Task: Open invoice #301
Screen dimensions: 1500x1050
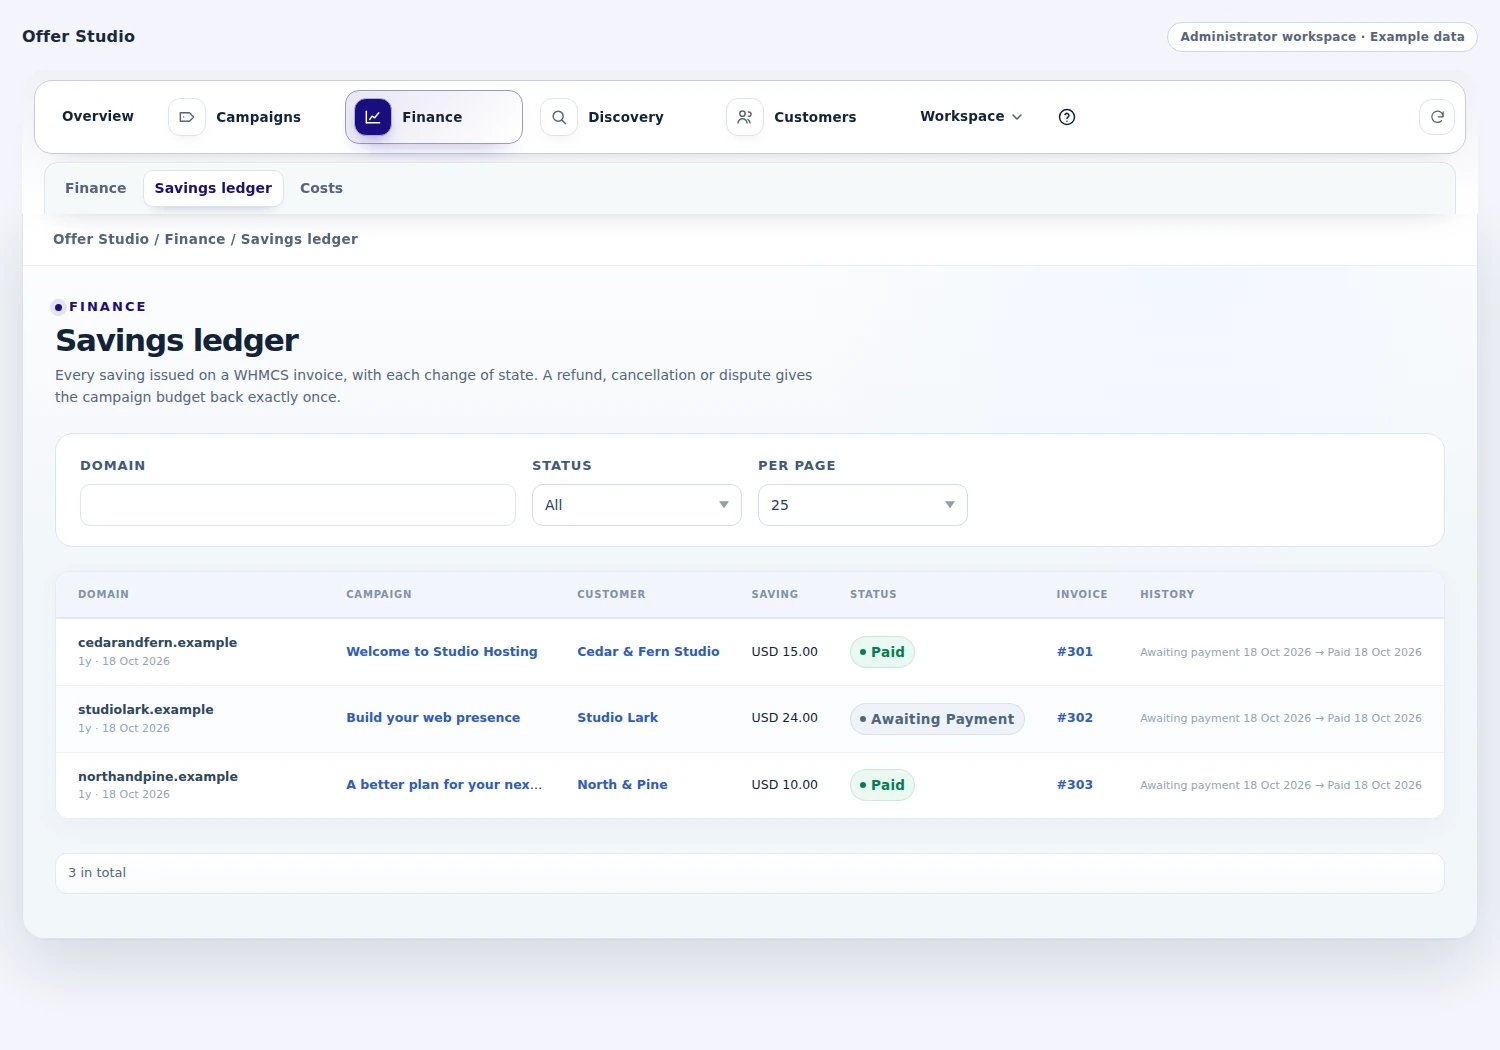Action: [x=1075, y=652]
